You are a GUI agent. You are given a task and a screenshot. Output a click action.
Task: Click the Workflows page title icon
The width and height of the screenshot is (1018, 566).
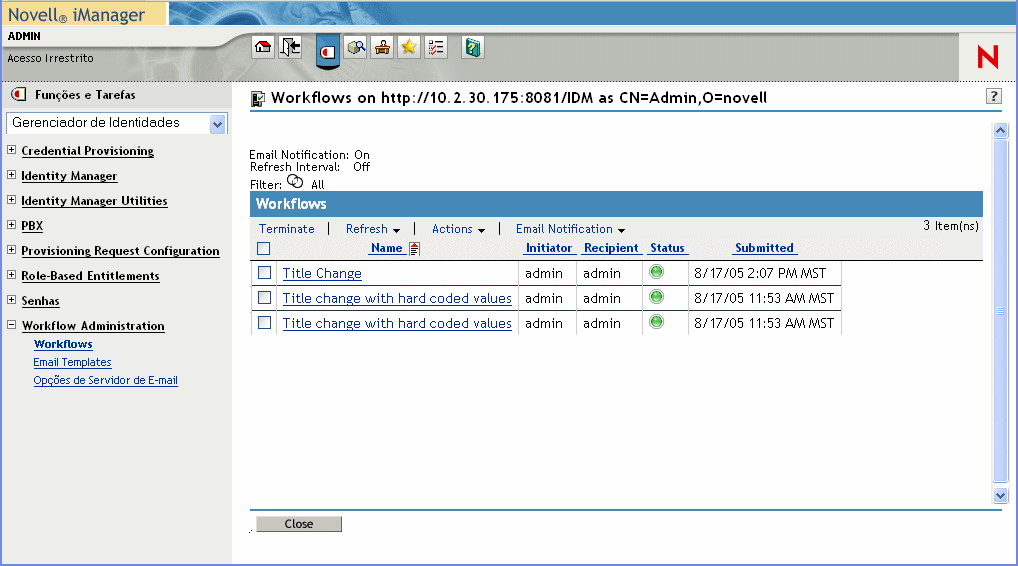click(258, 99)
